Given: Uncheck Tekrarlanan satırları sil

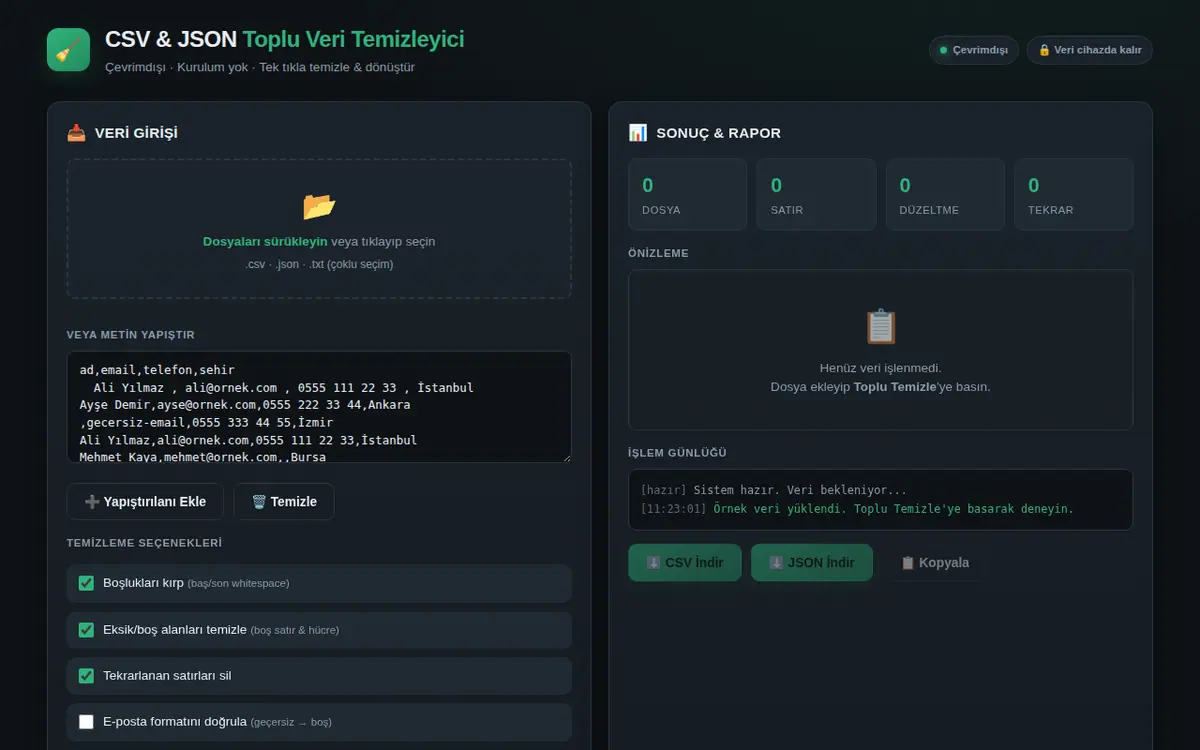Looking at the screenshot, I should [x=86, y=676].
